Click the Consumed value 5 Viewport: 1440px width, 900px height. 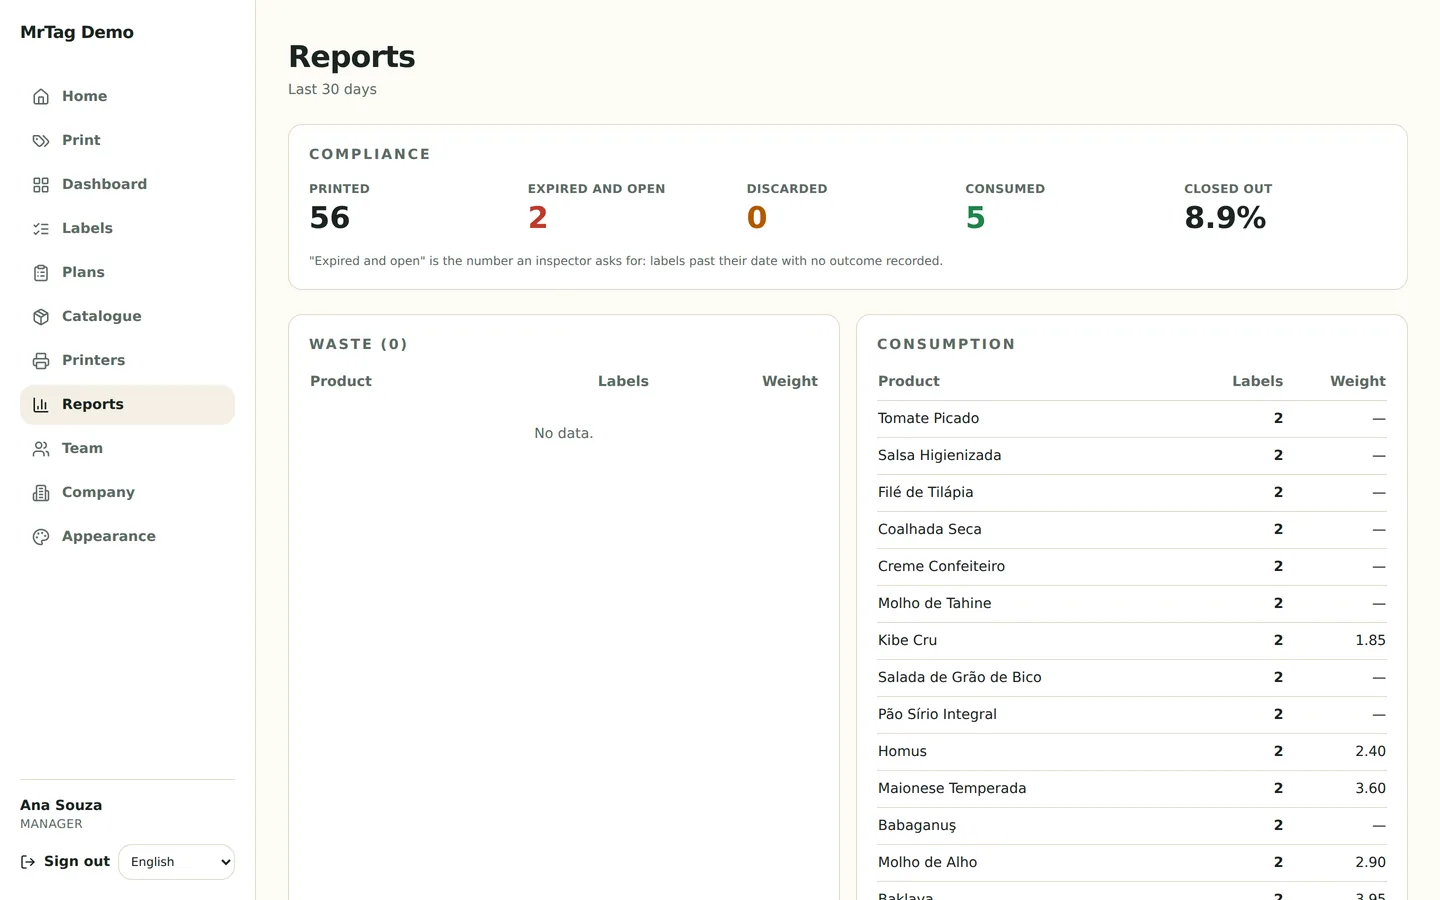(x=976, y=217)
